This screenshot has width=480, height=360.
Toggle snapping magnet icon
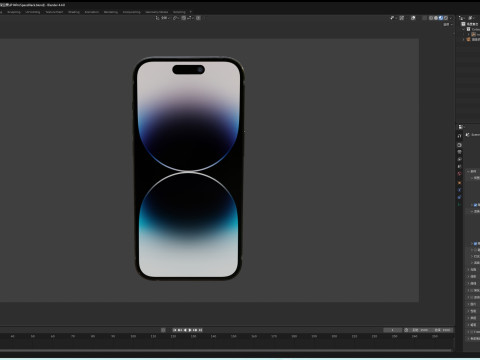click(x=184, y=18)
